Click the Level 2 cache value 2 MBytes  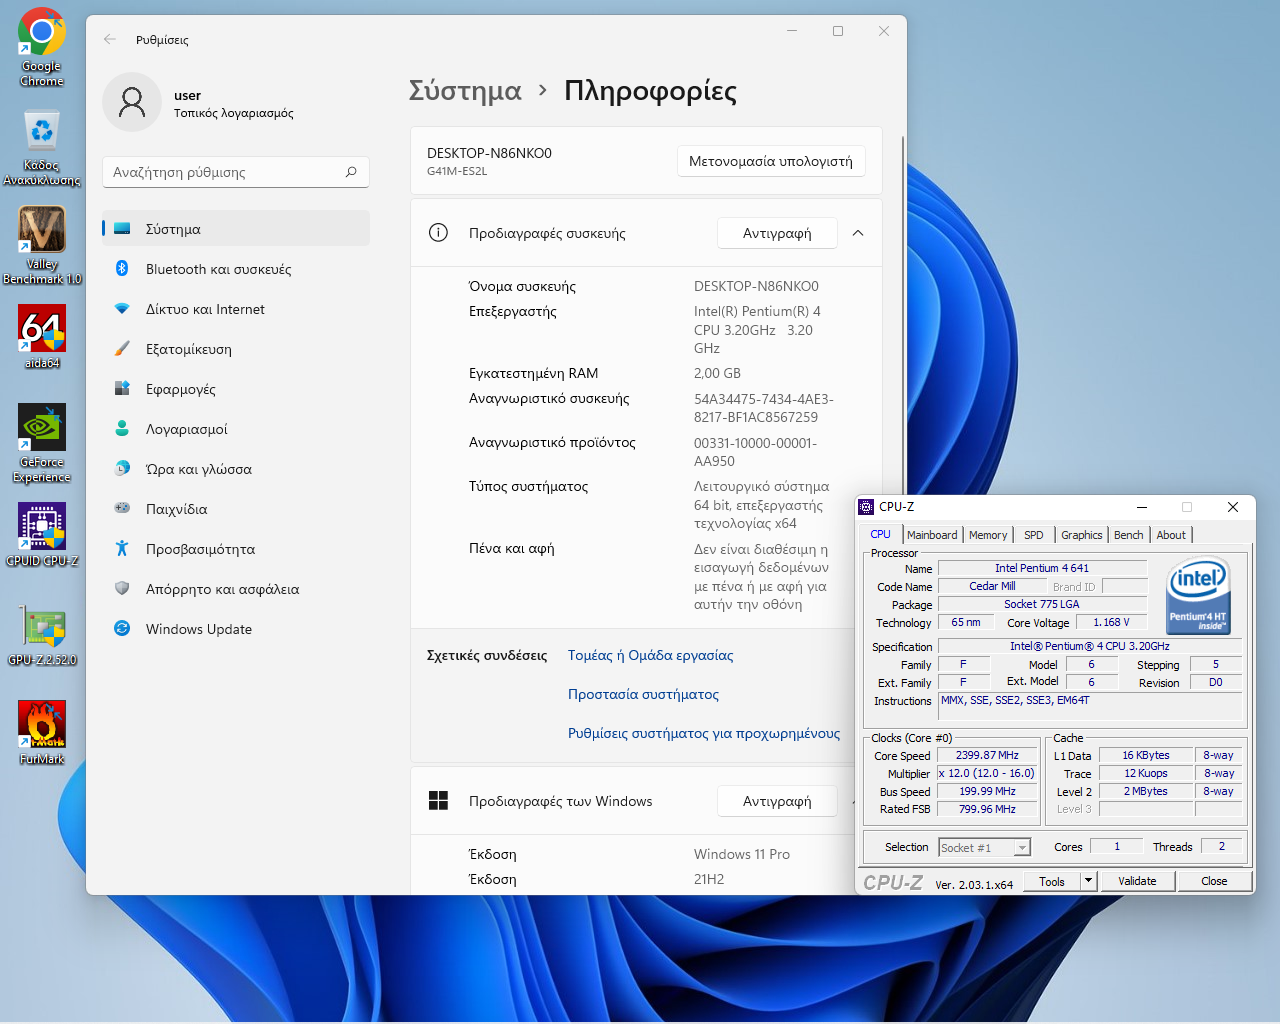(x=1146, y=792)
